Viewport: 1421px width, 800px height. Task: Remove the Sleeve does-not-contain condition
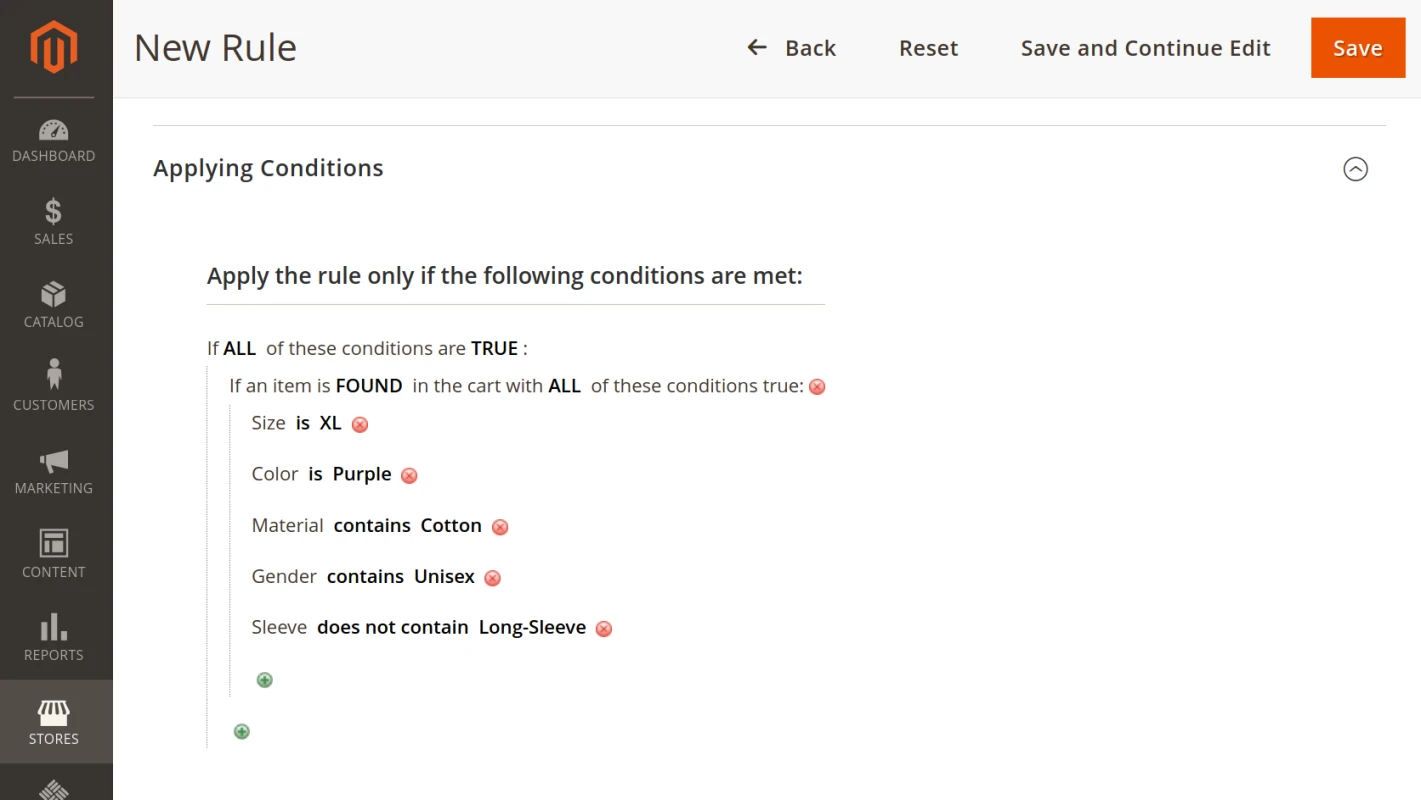point(603,628)
